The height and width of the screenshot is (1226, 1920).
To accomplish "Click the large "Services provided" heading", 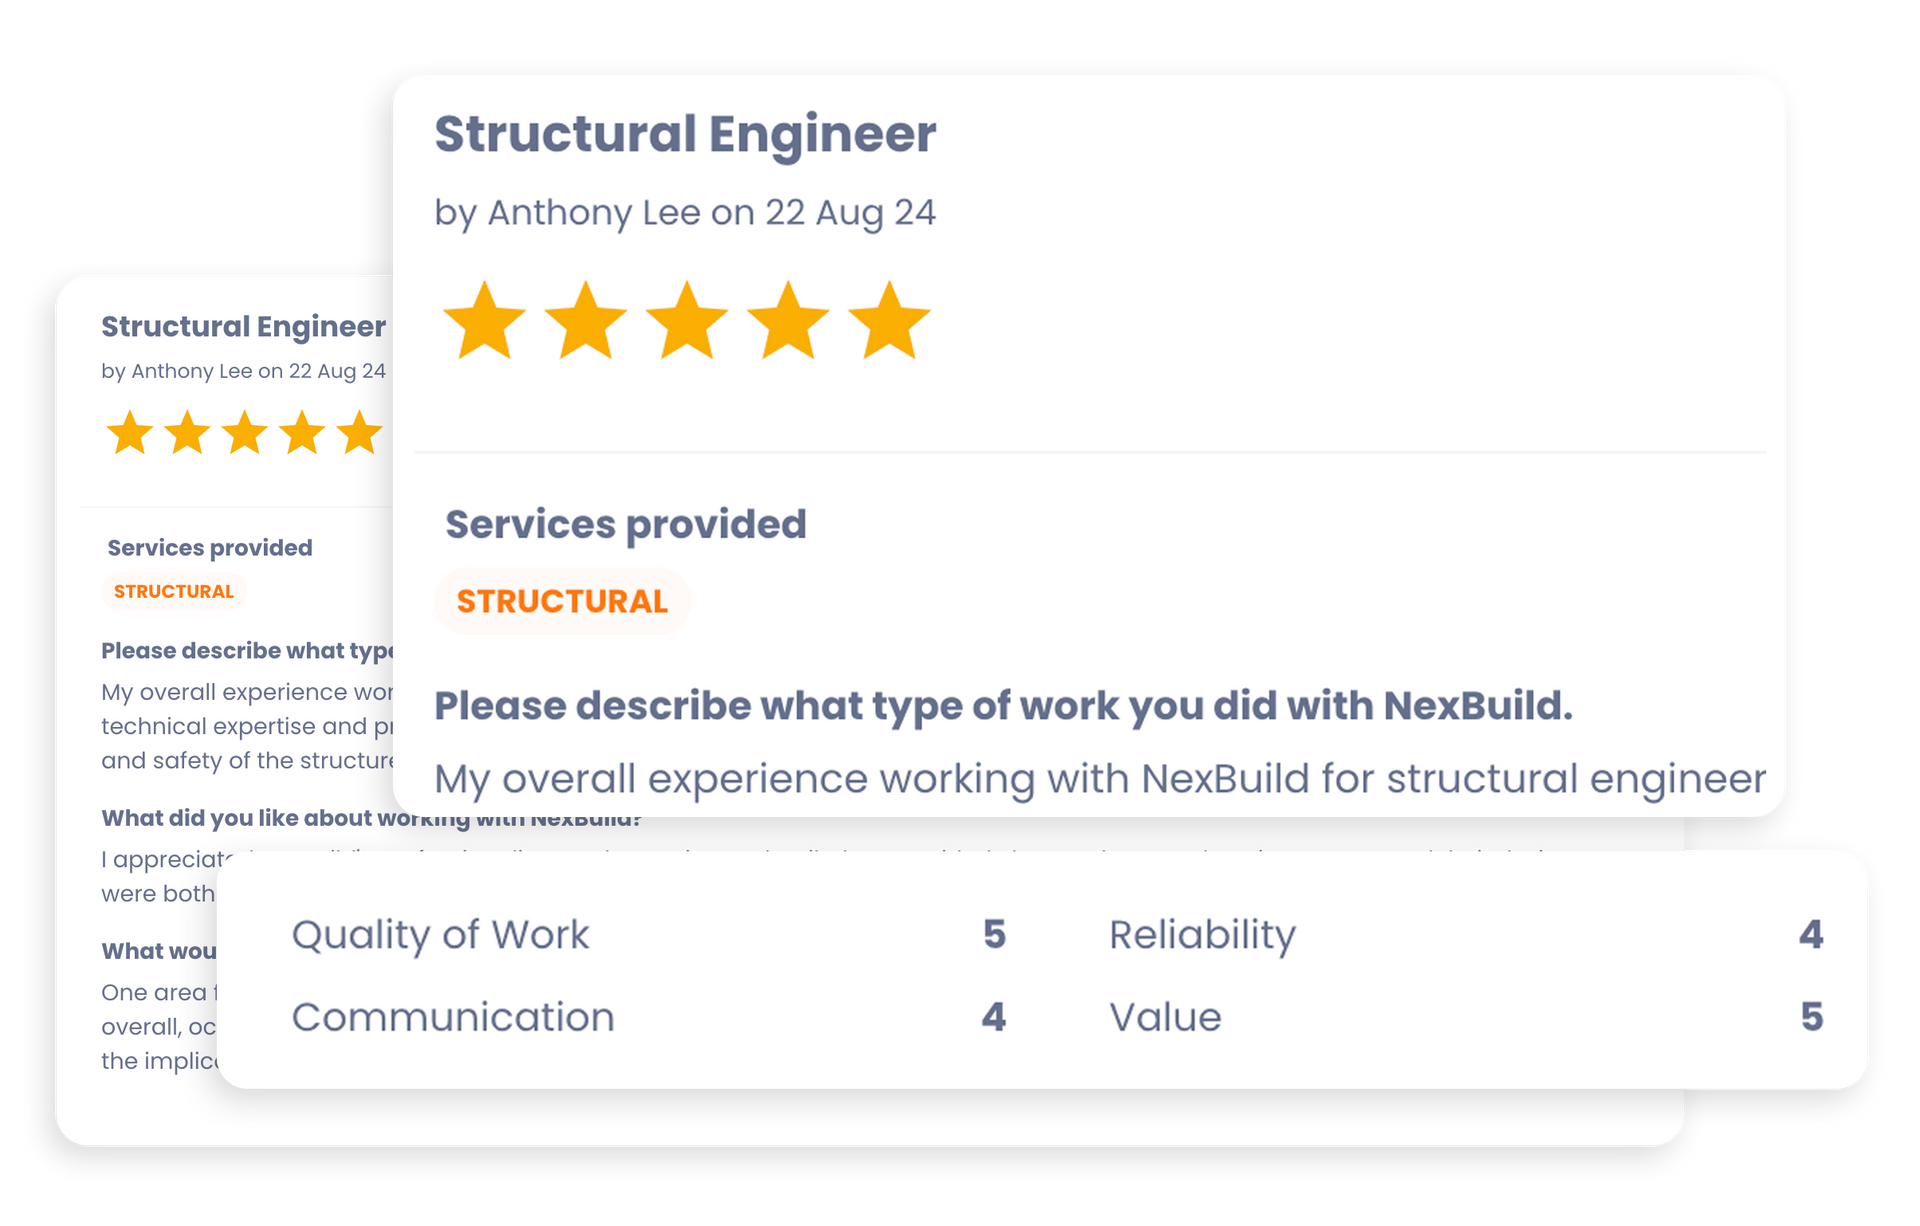I will [626, 524].
